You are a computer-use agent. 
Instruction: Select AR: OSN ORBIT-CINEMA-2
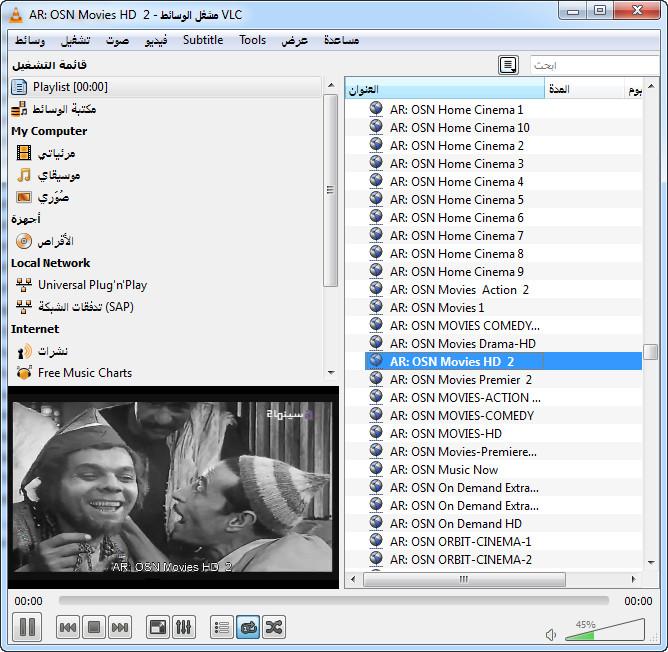coord(461,560)
